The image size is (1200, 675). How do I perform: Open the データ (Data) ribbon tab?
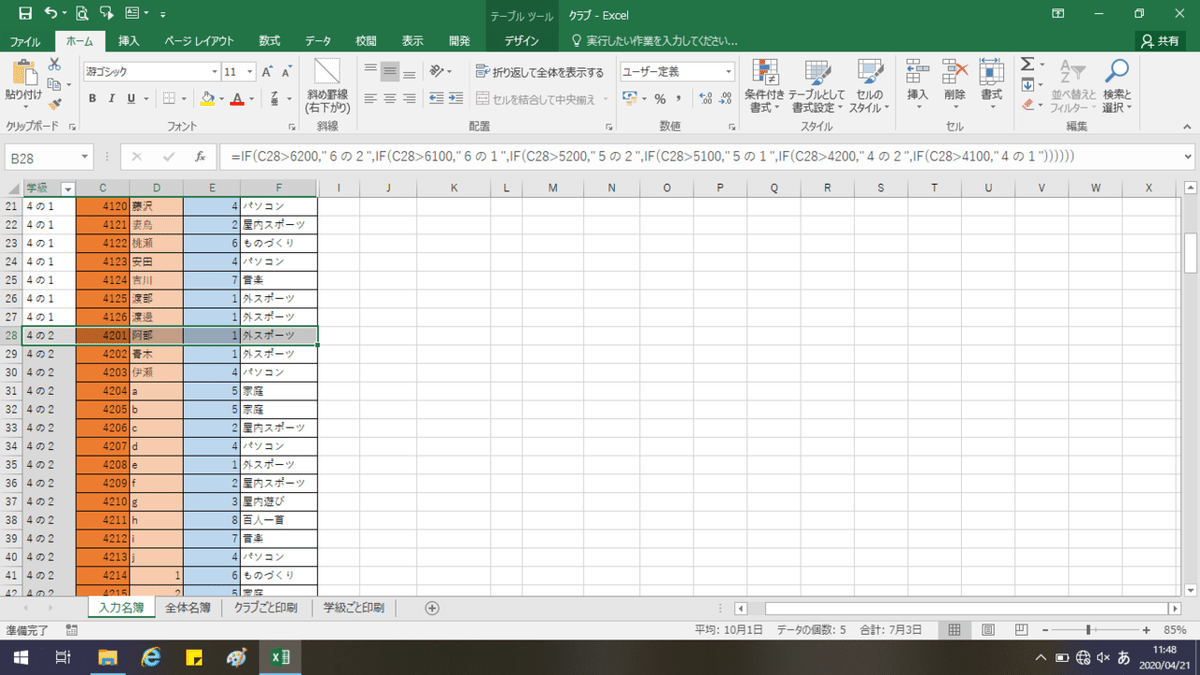[x=318, y=41]
